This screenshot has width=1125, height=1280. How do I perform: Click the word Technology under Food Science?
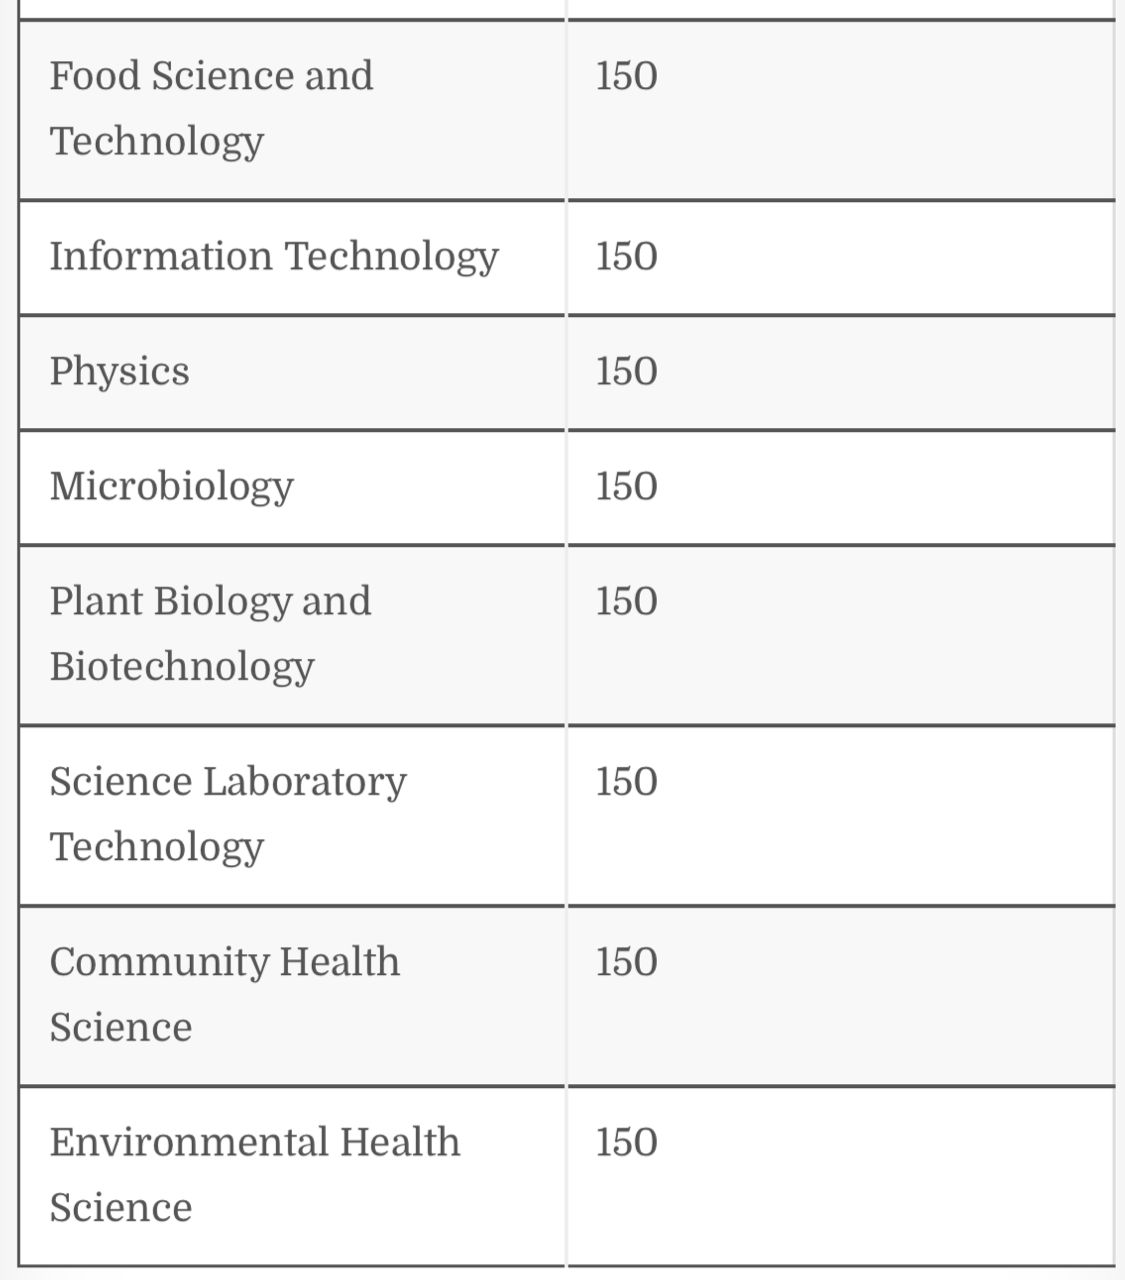coord(157,142)
